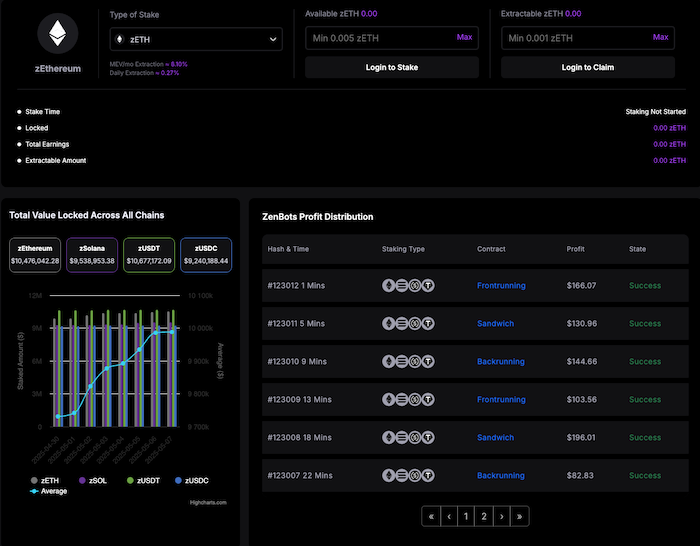This screenshot has width=700, height=546.
Task: Click Max in the extractable amount field
Action: (x=660, y=37)
